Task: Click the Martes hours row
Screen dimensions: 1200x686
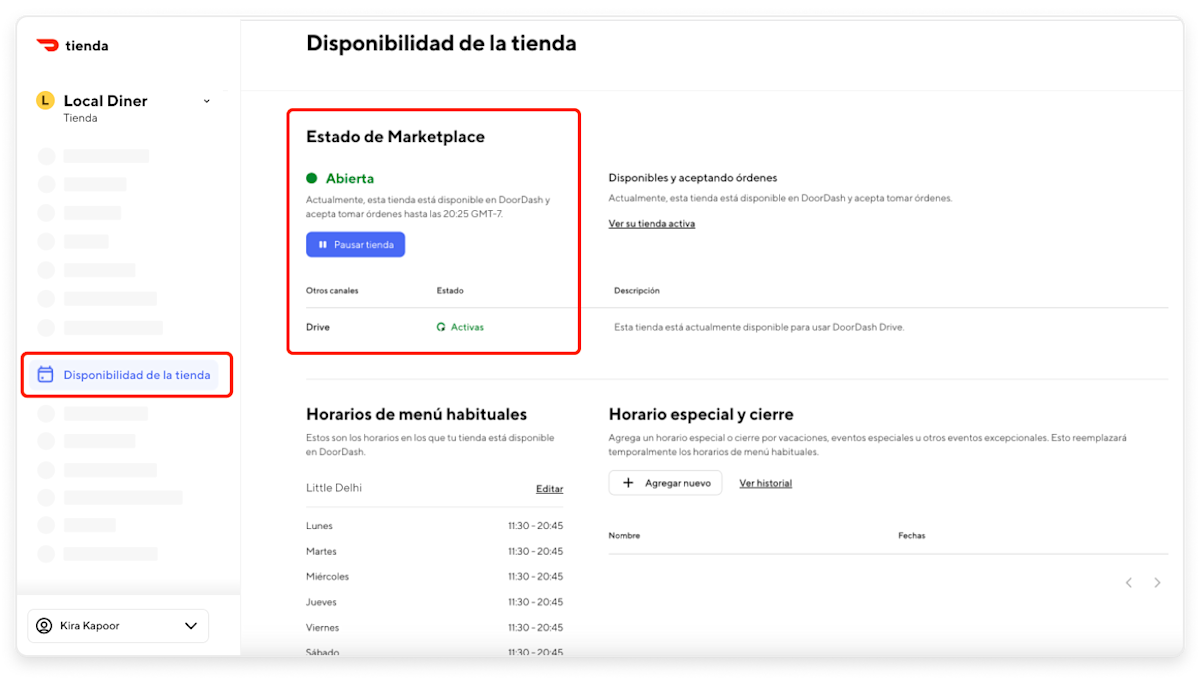Action: (x=435, y=551)
